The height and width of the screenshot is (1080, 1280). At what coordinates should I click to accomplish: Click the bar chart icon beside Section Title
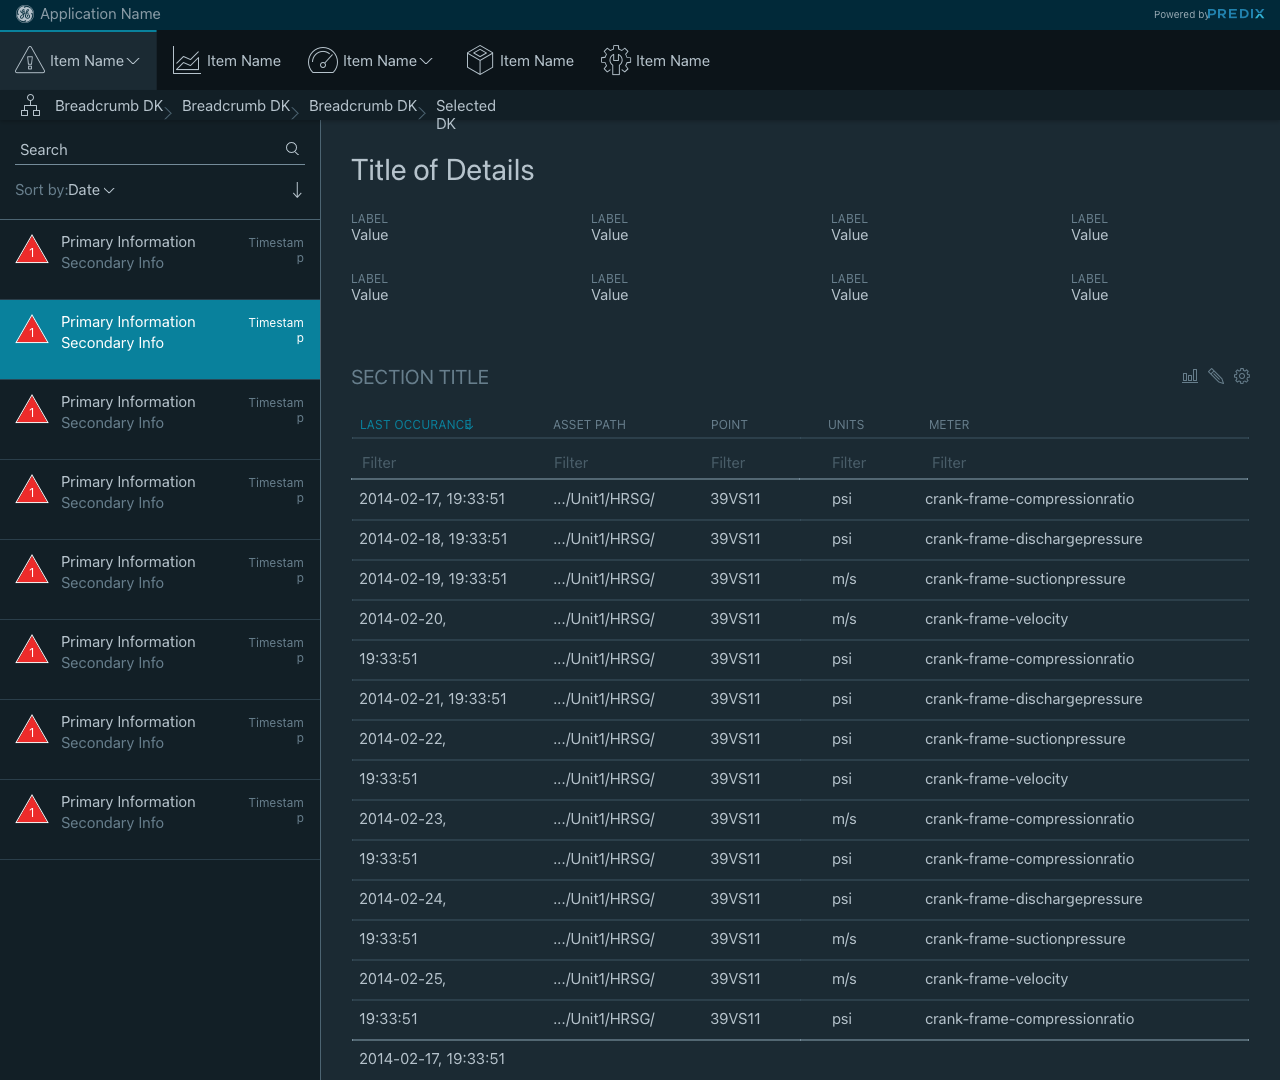pos(1190,377)
